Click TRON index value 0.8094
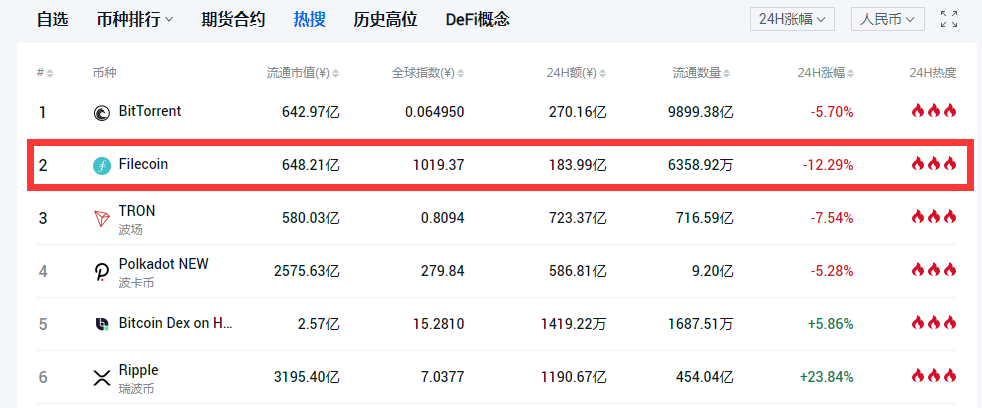This screenshot has height=408, width=982. (x=443, y=219)
